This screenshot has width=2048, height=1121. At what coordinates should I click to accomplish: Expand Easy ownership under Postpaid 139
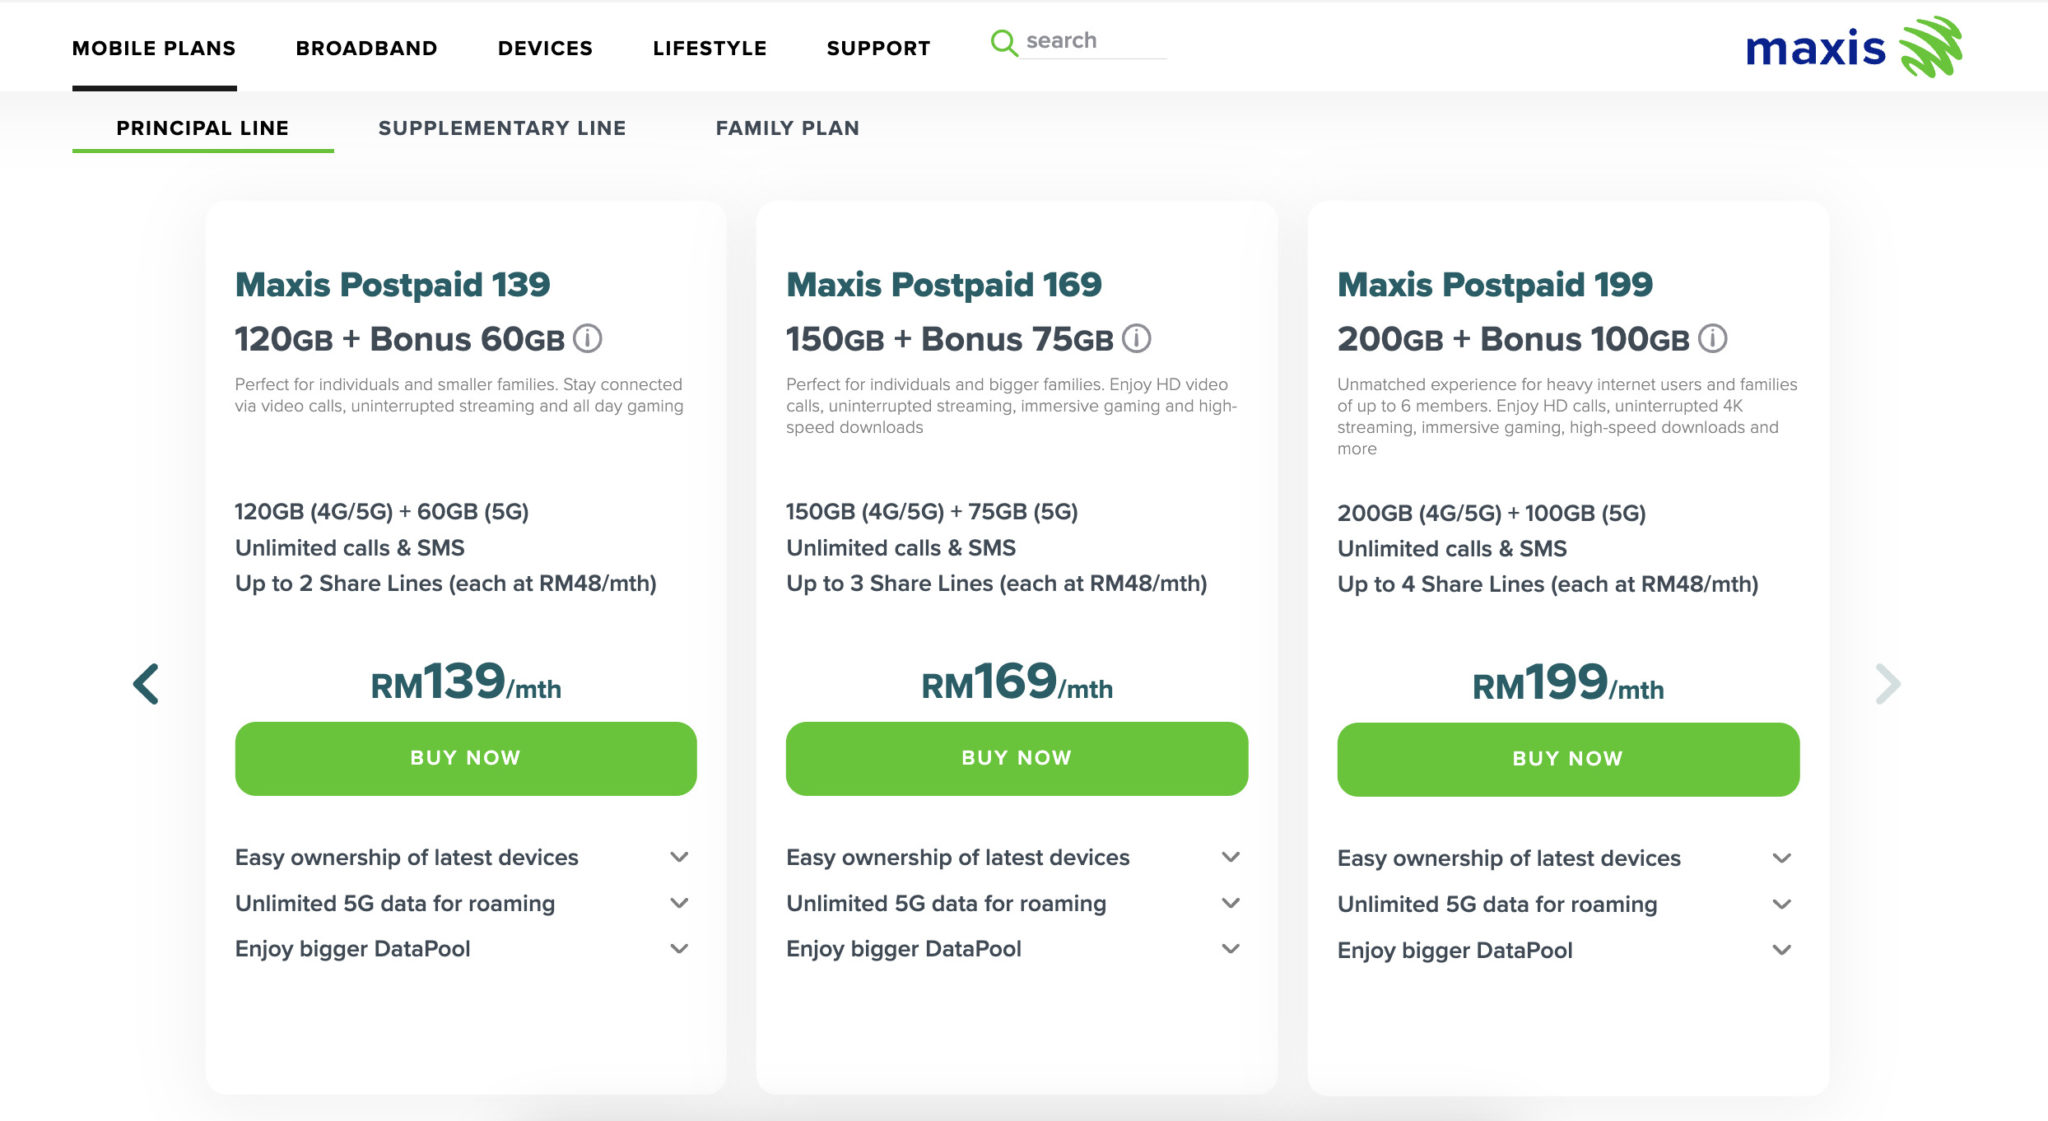[x=679, y=857]
